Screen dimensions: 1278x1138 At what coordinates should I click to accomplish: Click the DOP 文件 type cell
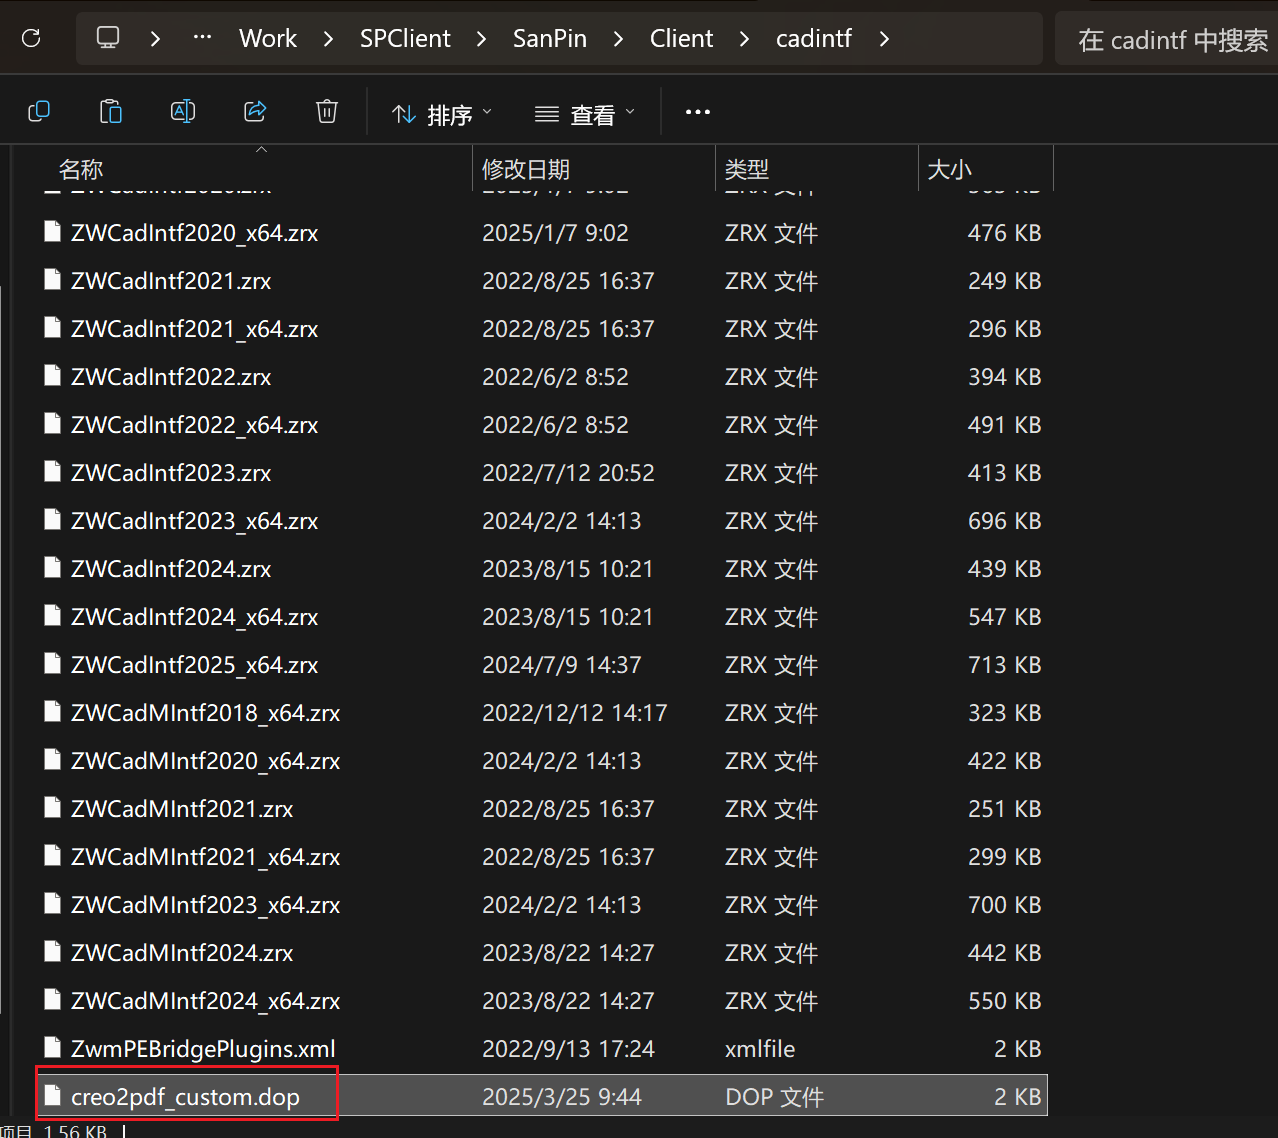coord(775,1096)
